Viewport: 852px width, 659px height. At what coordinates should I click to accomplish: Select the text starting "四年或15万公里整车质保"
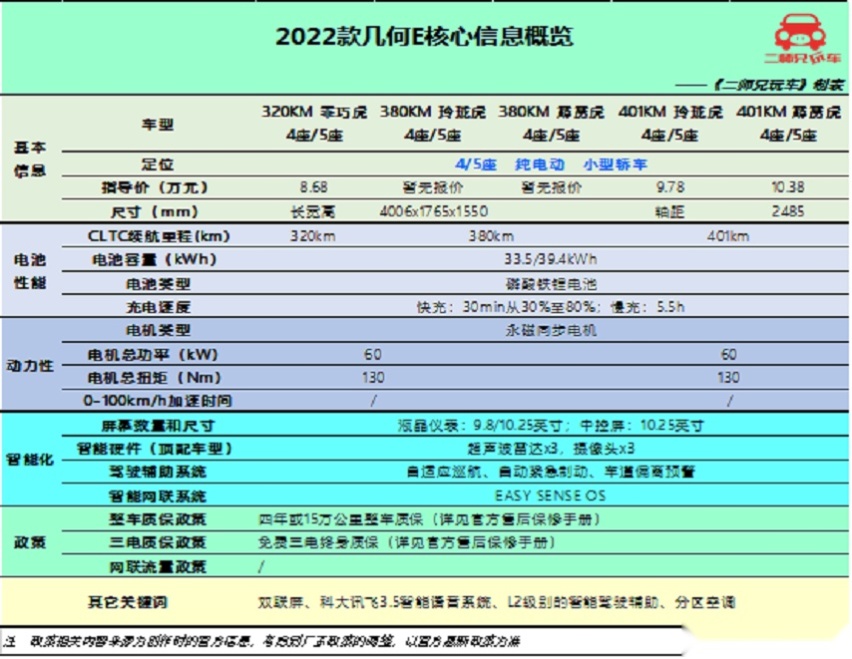[430, 519]
